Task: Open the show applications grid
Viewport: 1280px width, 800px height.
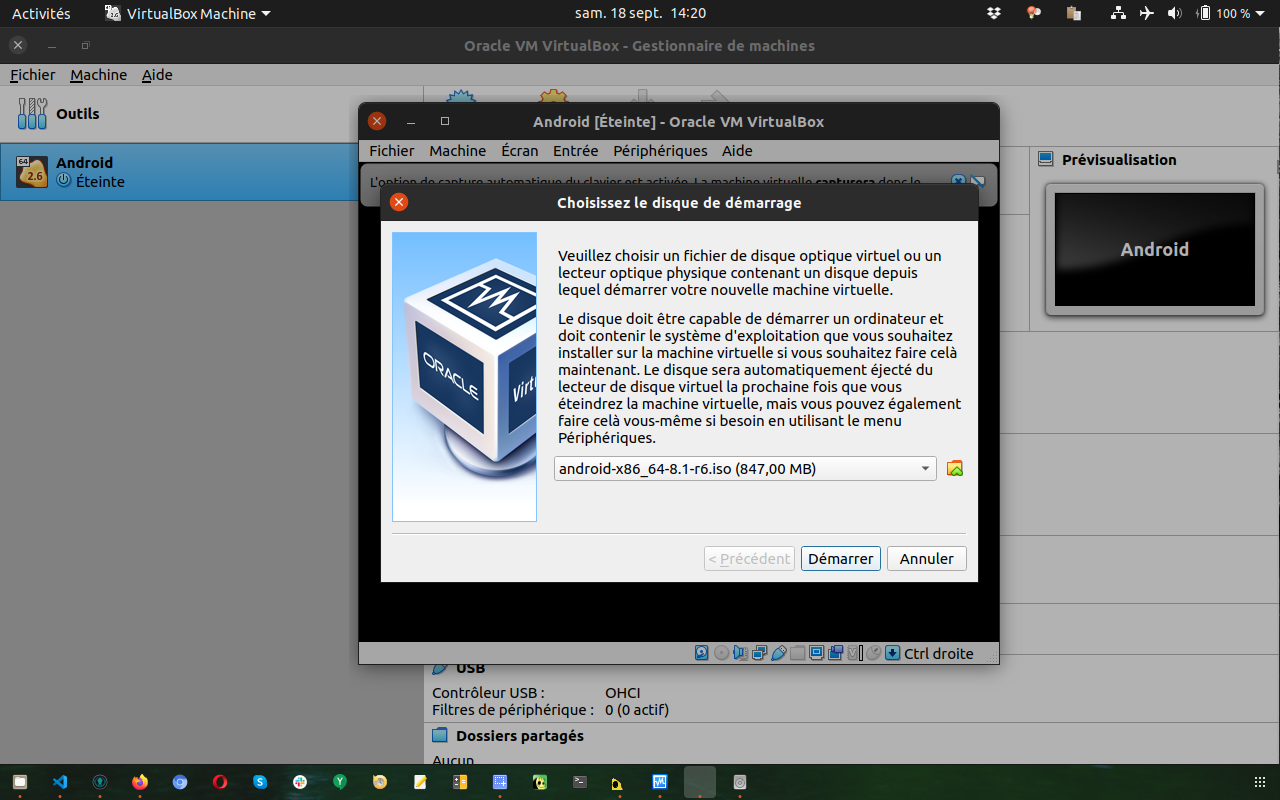Action: (x=1259, y=781)
